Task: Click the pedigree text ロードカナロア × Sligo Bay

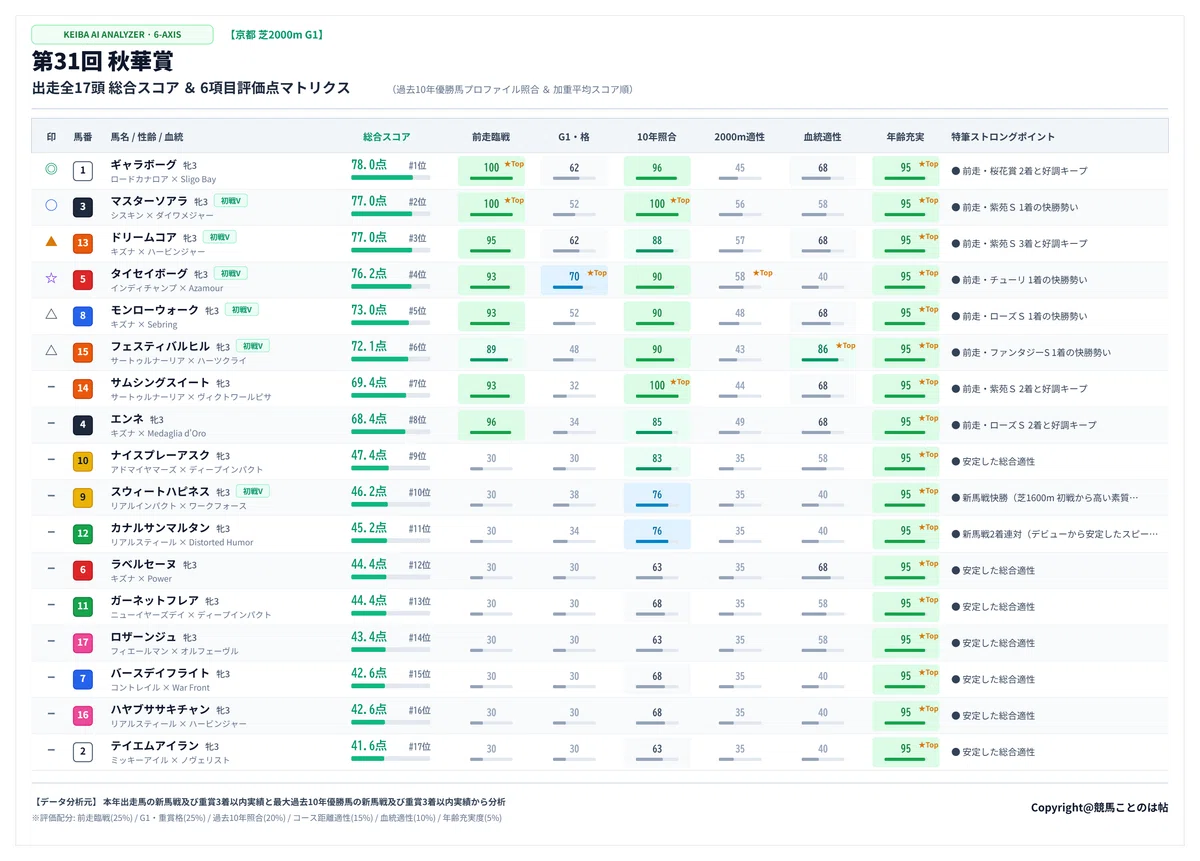Action: click(x=163, y=180)
